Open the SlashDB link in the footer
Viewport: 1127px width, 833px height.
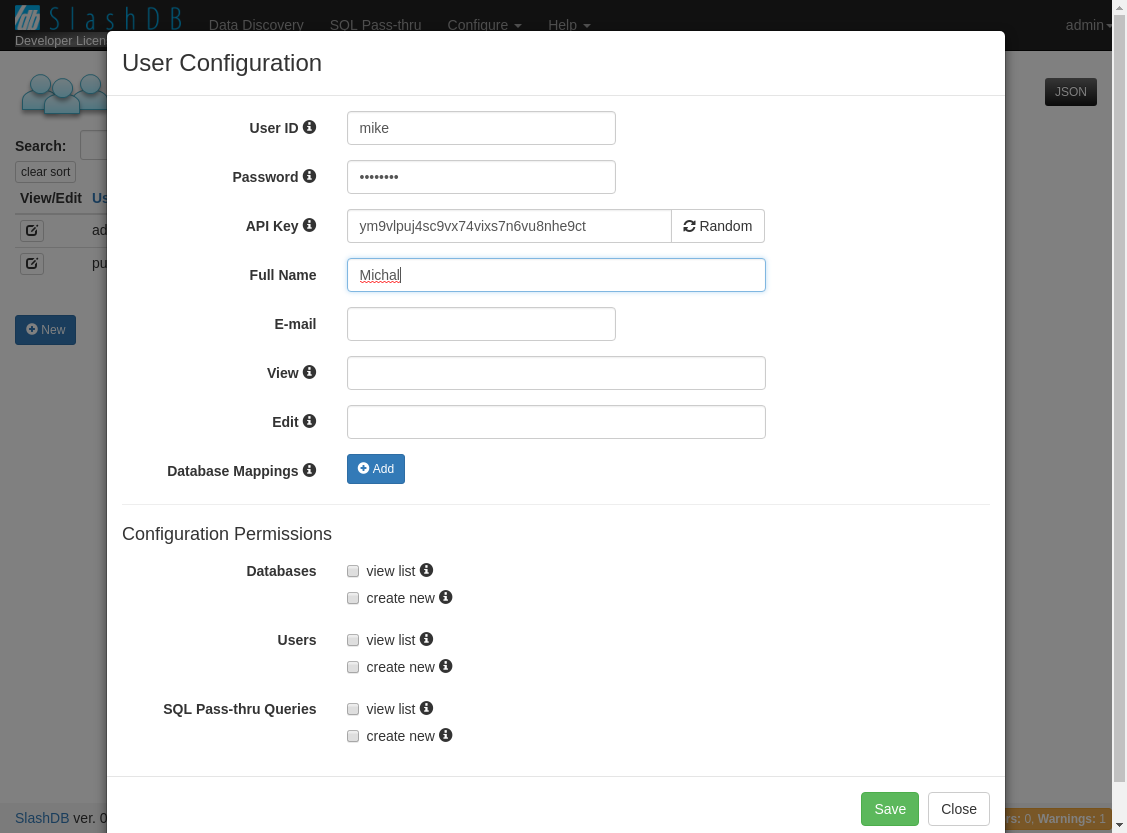pos(42,818)
